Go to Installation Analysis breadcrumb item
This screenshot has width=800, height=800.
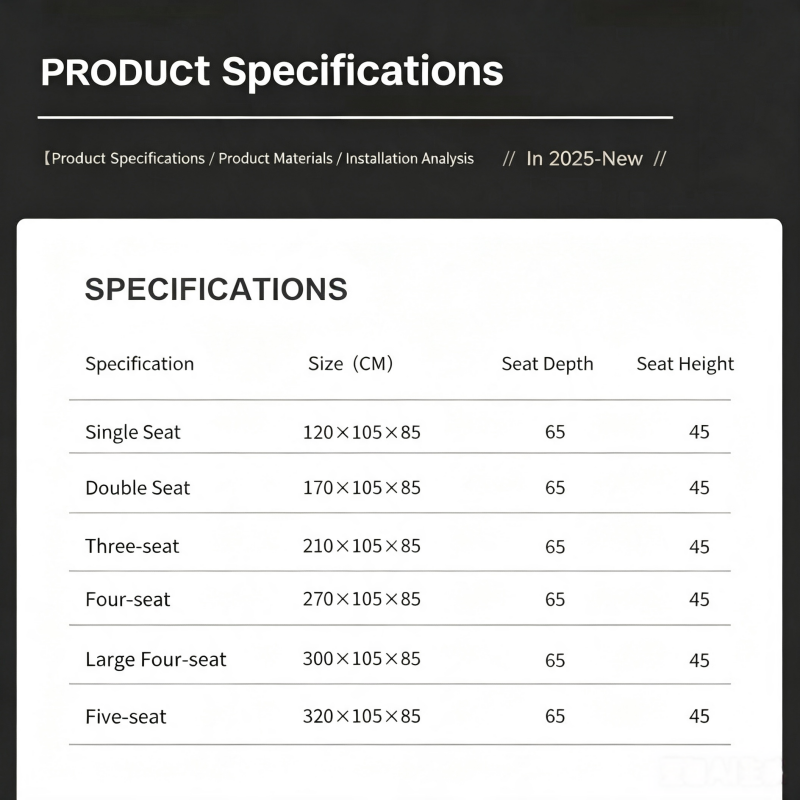point(410,159)
